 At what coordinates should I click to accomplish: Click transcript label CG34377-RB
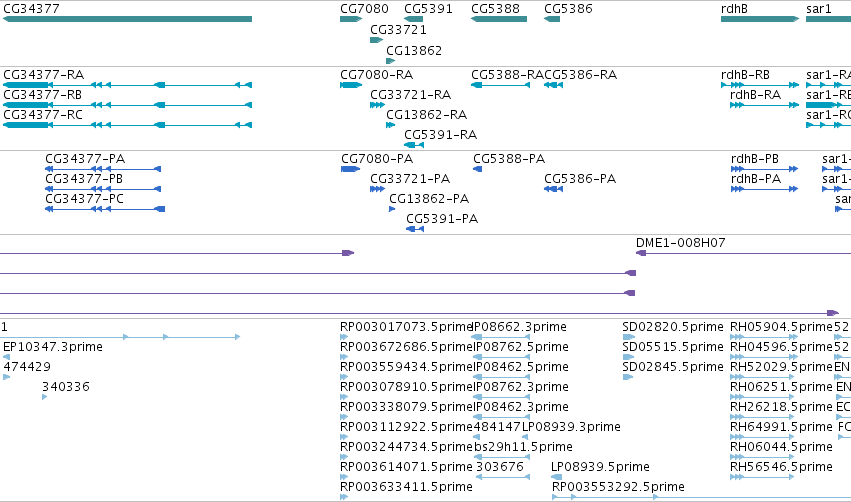pos(42,94)
